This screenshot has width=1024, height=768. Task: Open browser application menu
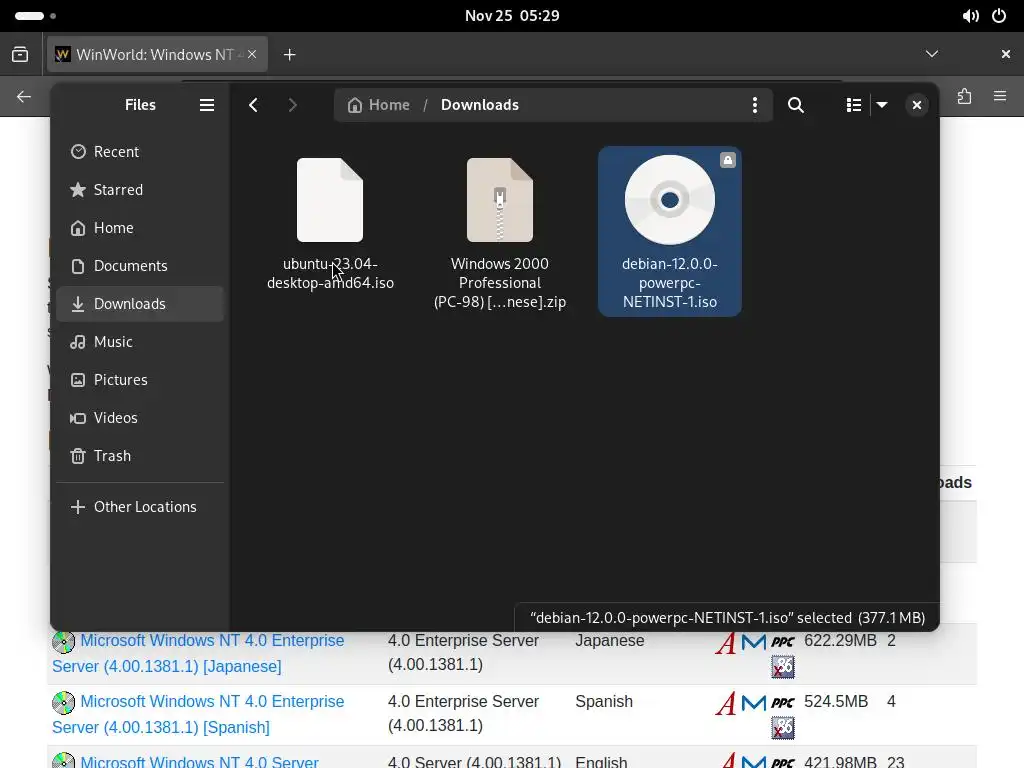tap(1000, 97)
